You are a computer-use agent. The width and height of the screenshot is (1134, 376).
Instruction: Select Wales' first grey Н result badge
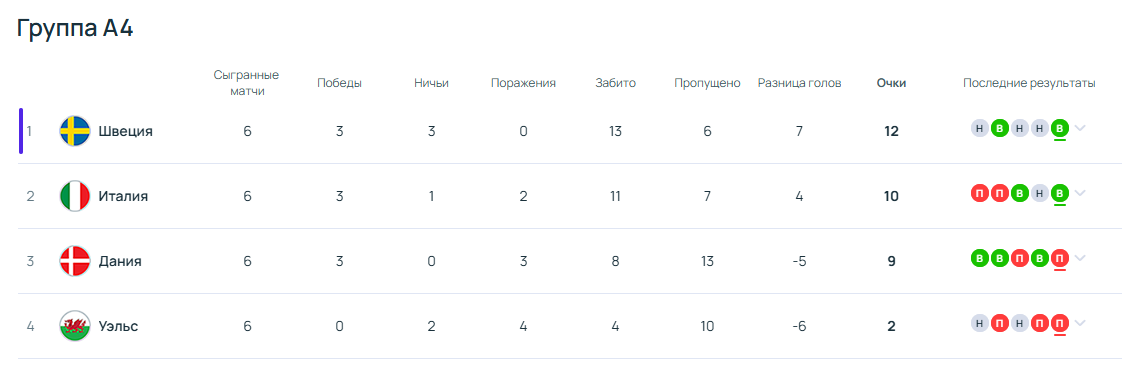coord(979,323)
